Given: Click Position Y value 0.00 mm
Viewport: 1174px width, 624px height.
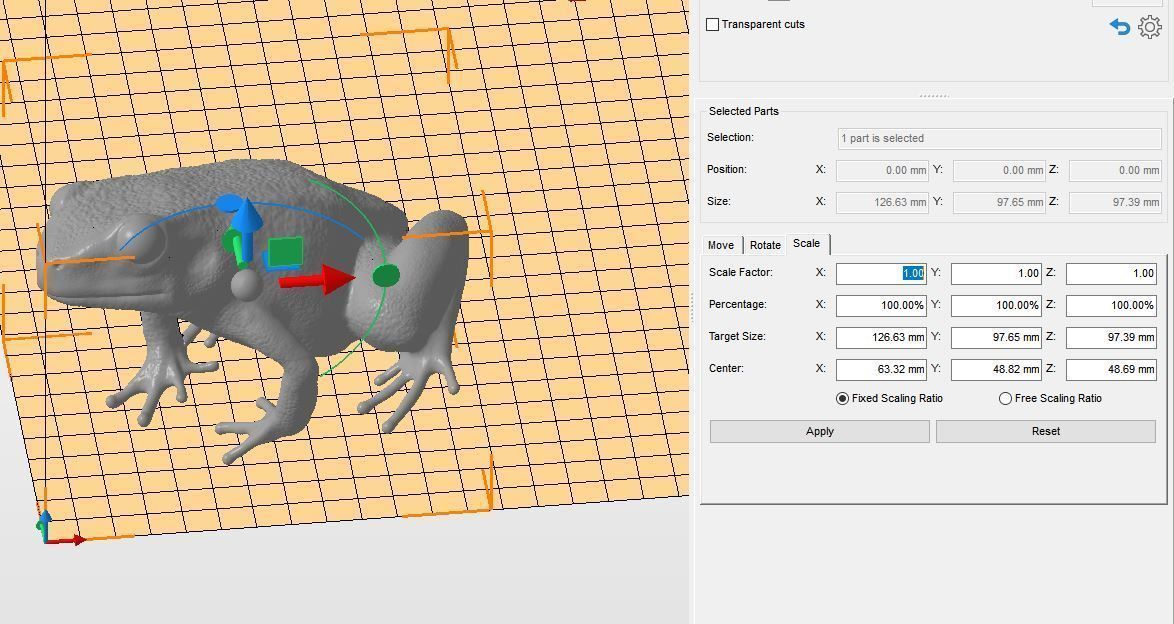Looking at the screenshot, I should click(999, 171).
